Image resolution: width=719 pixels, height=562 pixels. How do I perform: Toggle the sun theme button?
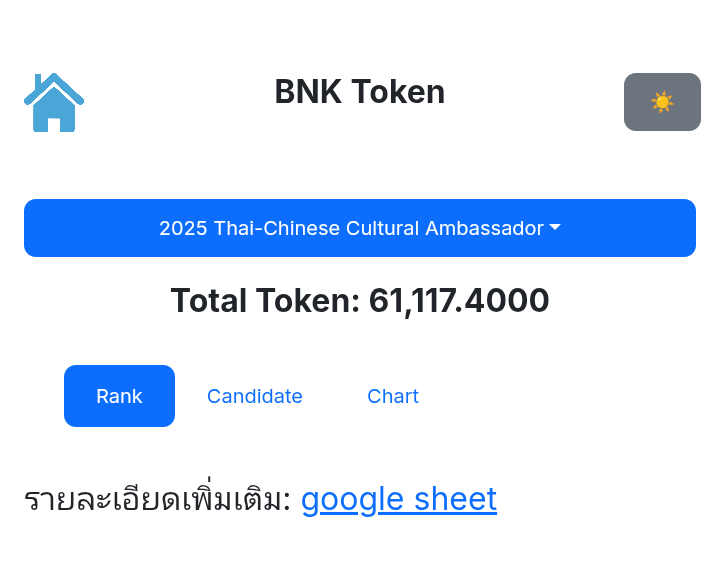pos(662,102)
